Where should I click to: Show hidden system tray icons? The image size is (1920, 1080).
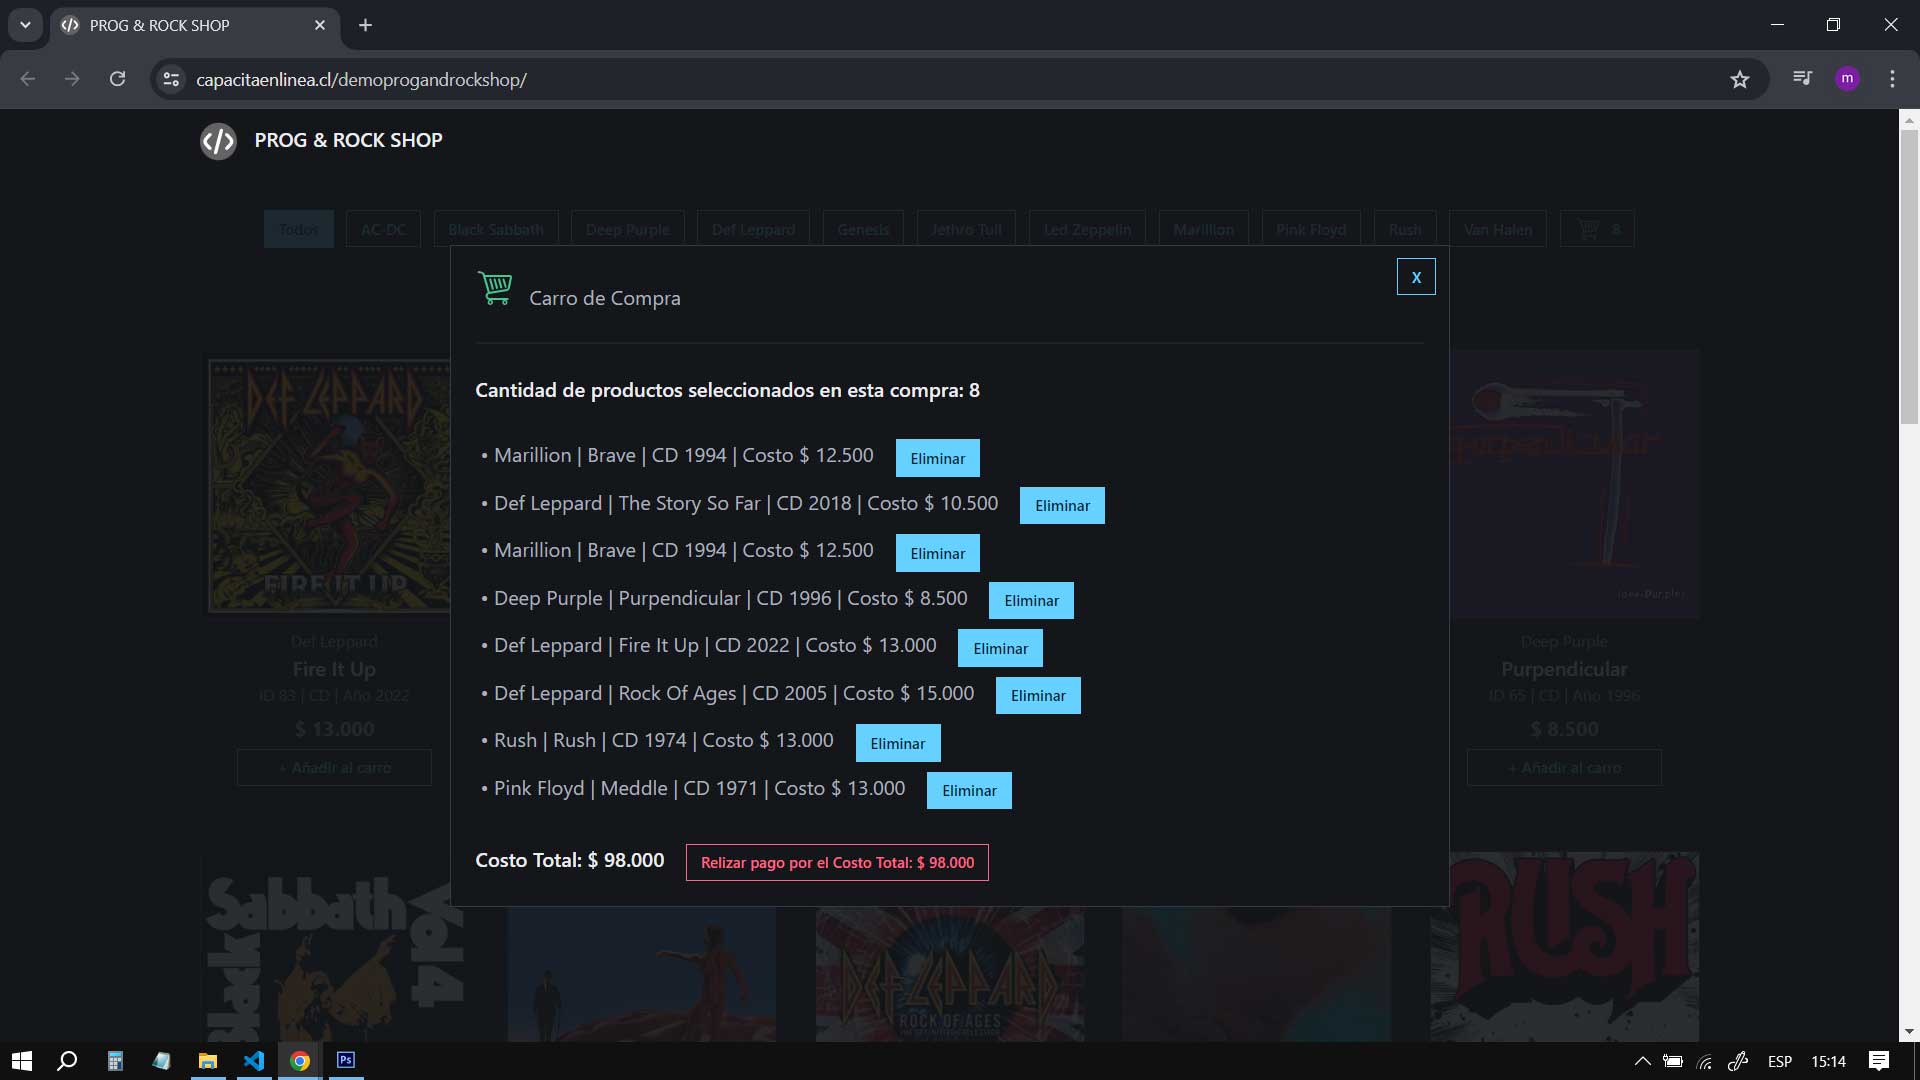1642,1061
